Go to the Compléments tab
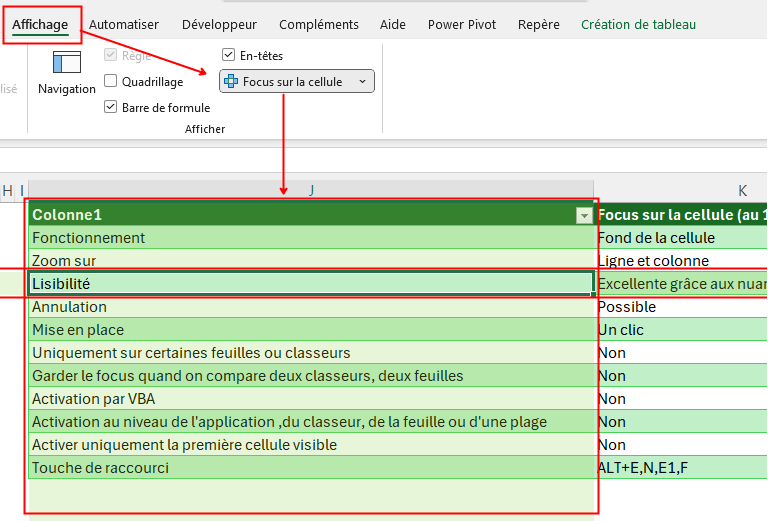 [x=319, y=24]
